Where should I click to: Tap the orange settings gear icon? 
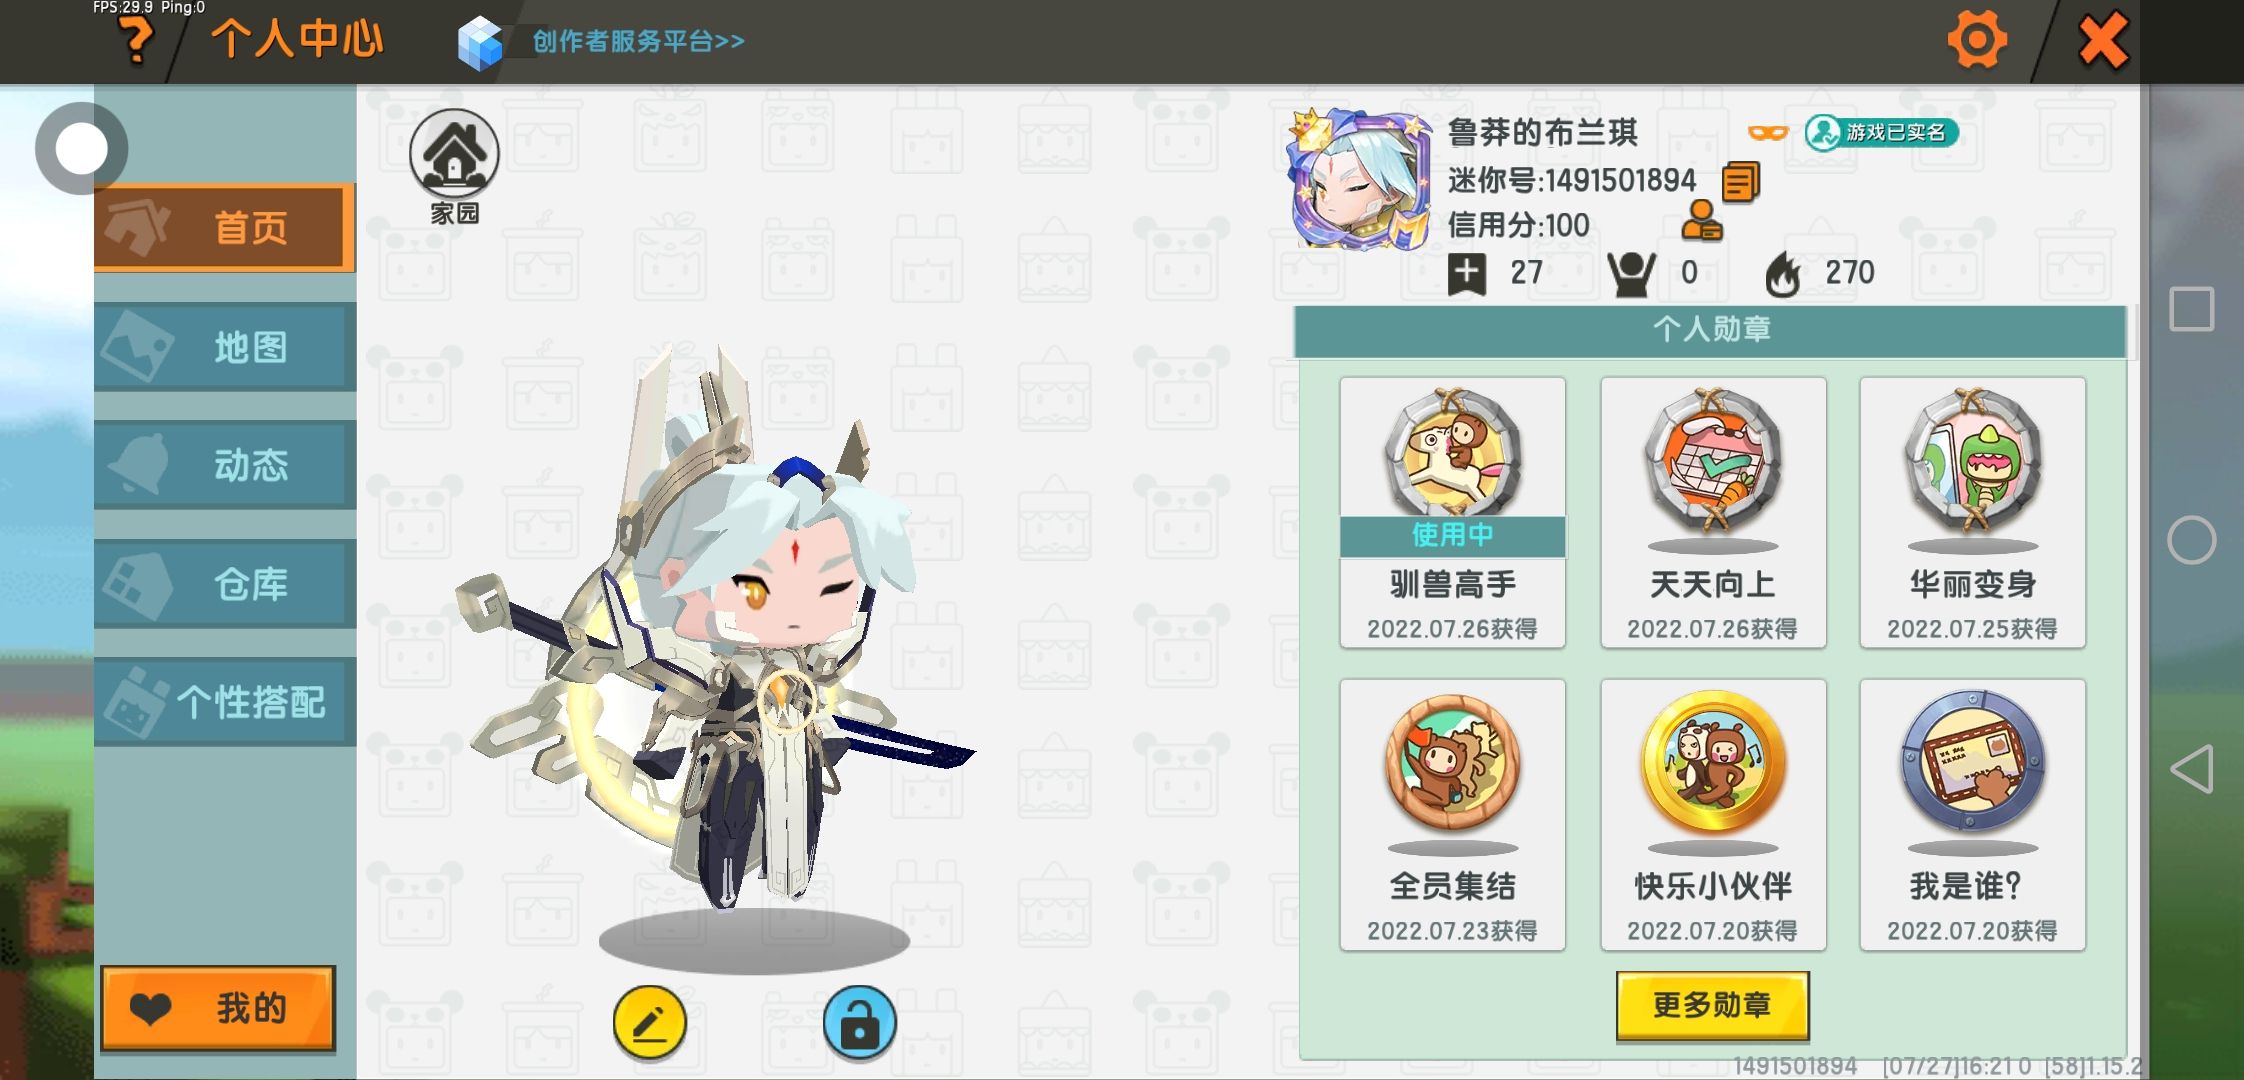tap(1976, 40)
